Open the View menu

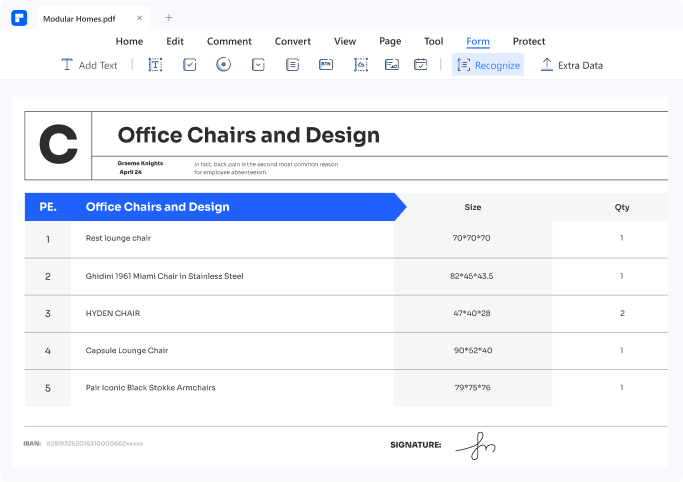click(345, 41)
